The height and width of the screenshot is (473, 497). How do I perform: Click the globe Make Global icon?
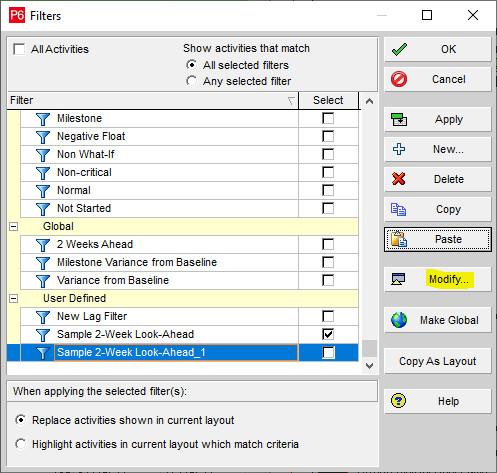point(399,320)
